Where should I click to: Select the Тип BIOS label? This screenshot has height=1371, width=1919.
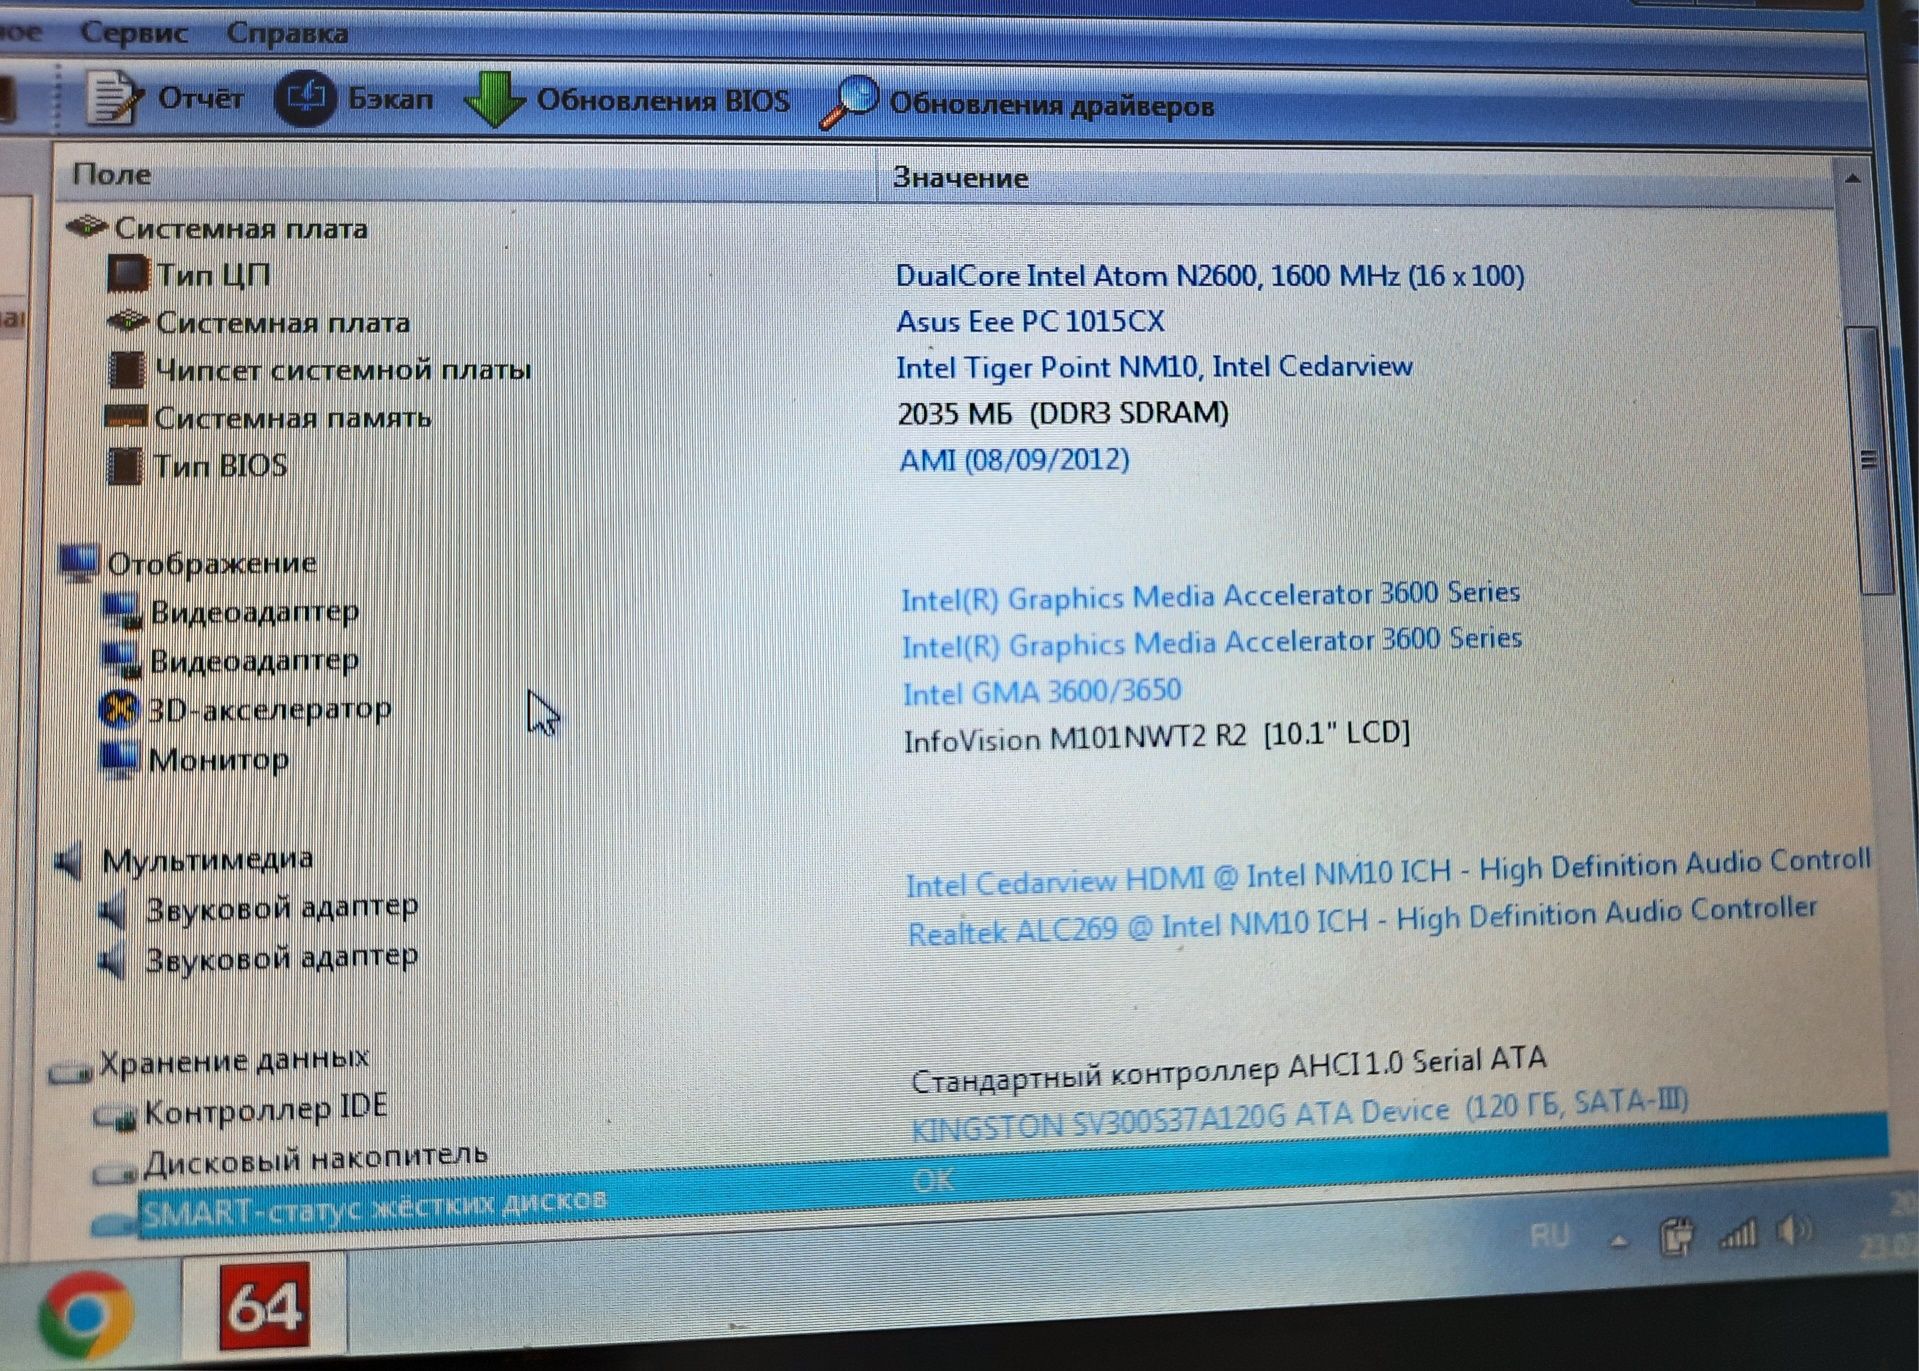(220, 465)
